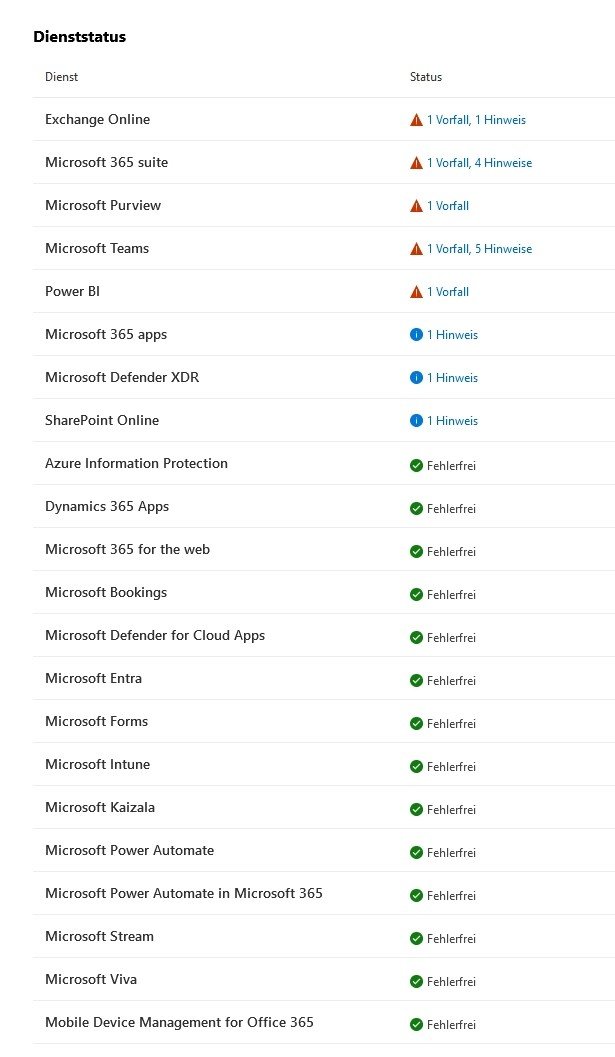Click the 'Dienst' column header
The height and width of the screenshot is (1057, 615).
click(x=61, y=77)
